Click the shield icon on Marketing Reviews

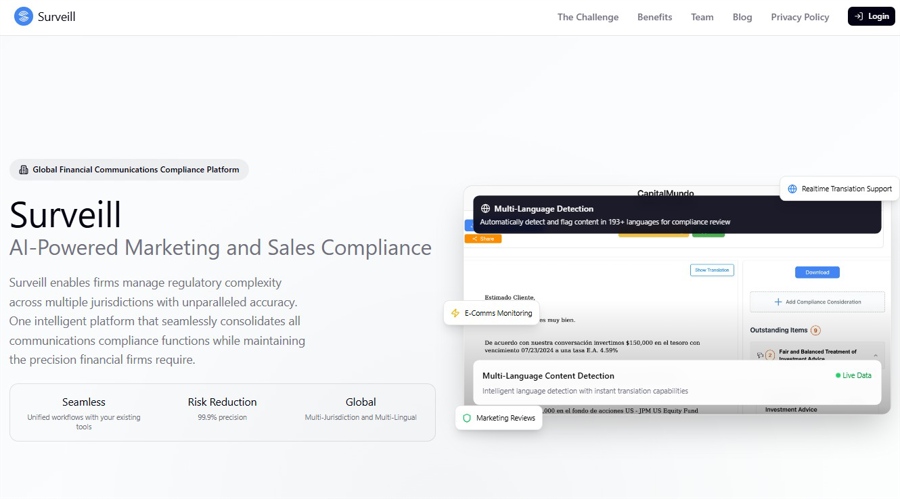click(467, 418)
